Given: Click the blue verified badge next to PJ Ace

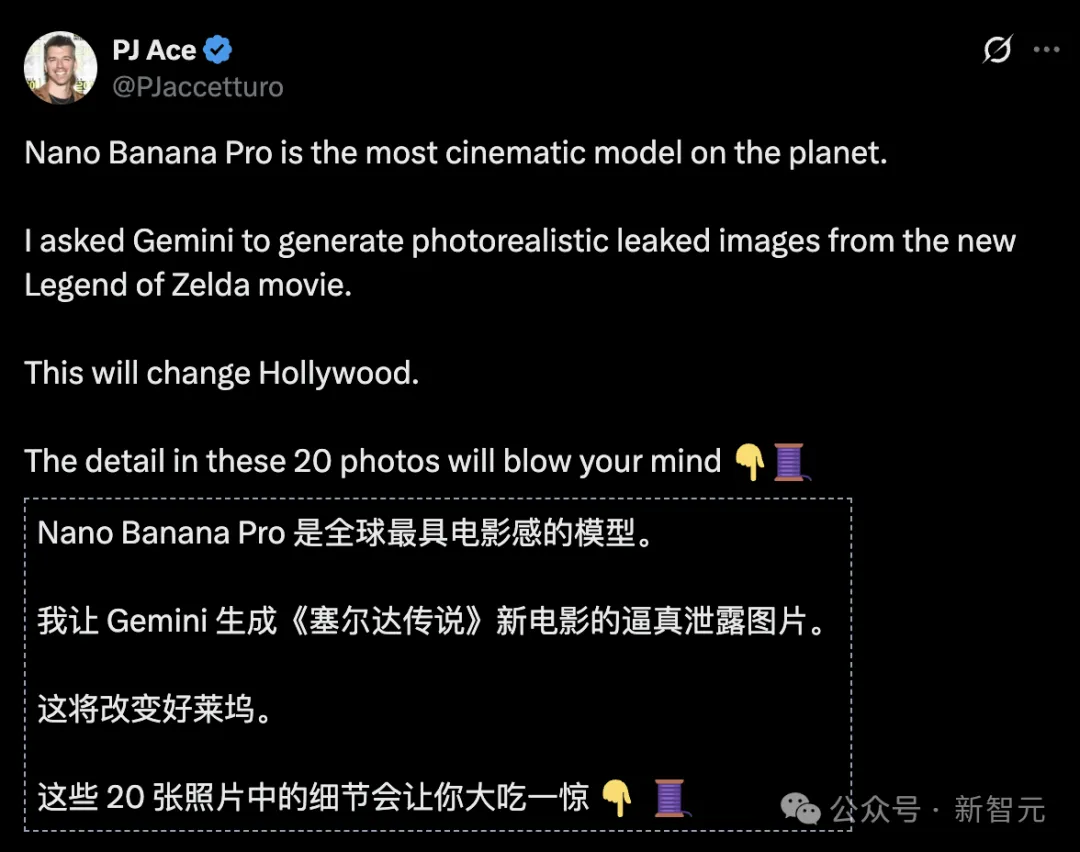Looking at the screenshot, I should click(216, 49).
